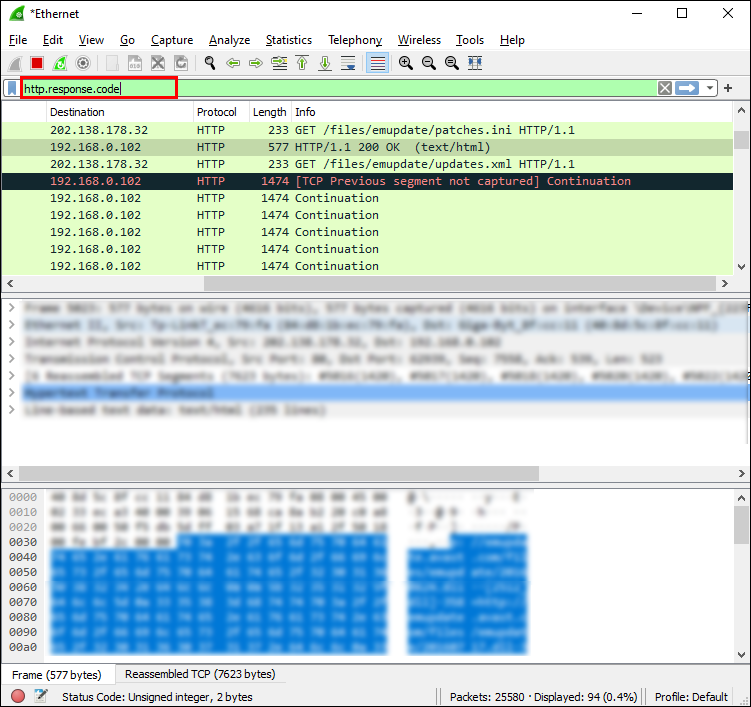Screen dimensions: 751x707
Task: Click the hex dump vertical scrollbar thumb
Action: click(x=741, y=525)
